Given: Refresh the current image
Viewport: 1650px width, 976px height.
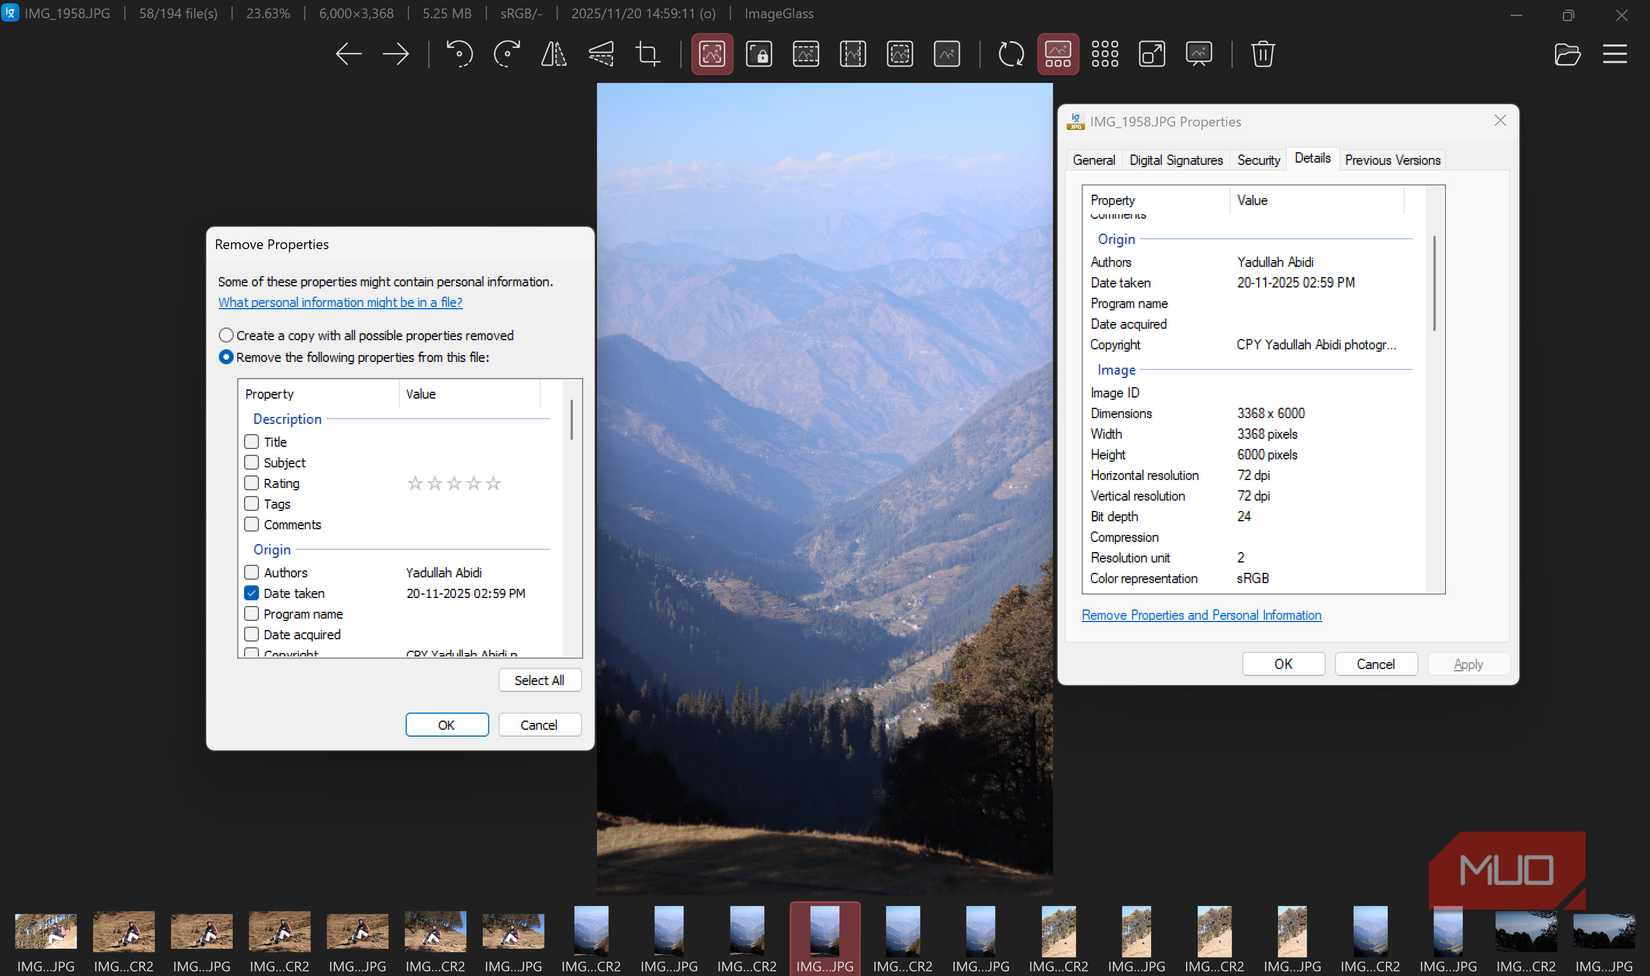Looking at the screenshot, I should tap(1011, 54).
